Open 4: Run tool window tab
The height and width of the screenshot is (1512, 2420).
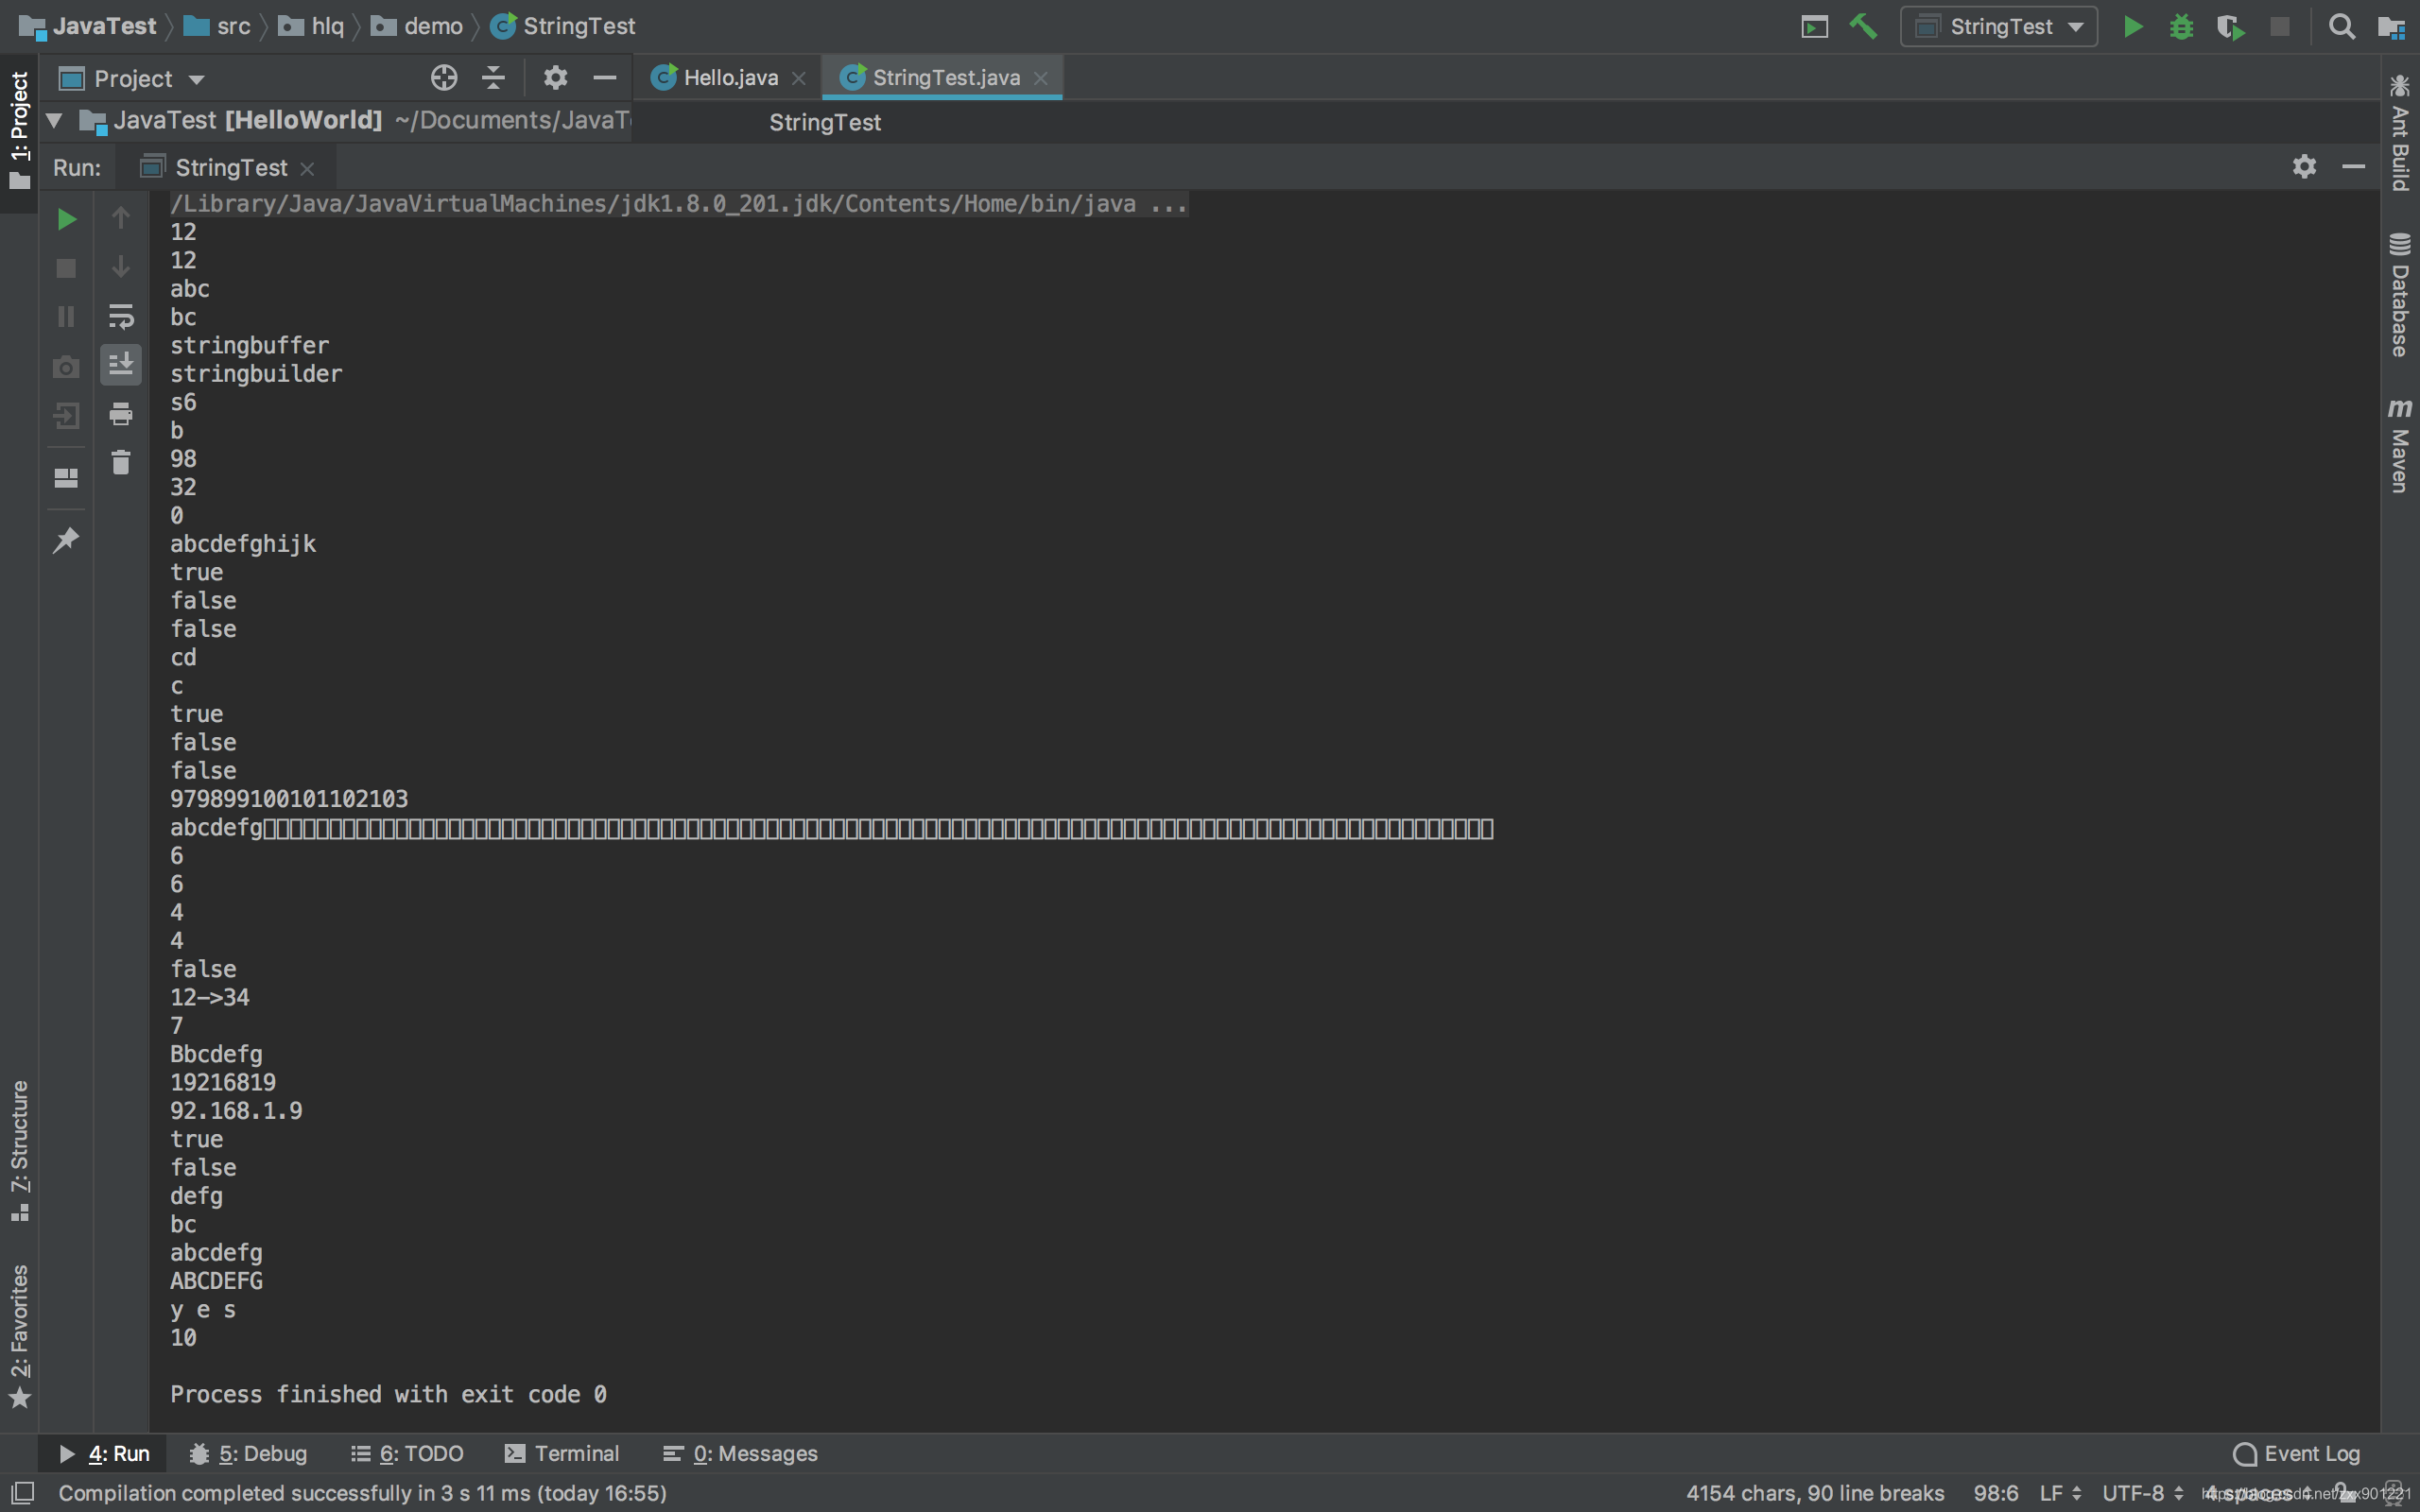tap(104, 1453)
